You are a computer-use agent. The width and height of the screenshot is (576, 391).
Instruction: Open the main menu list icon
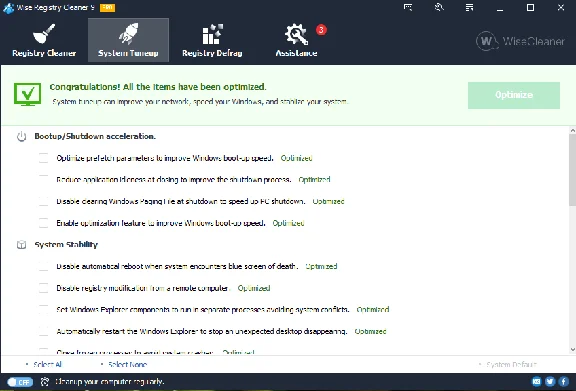469,7
